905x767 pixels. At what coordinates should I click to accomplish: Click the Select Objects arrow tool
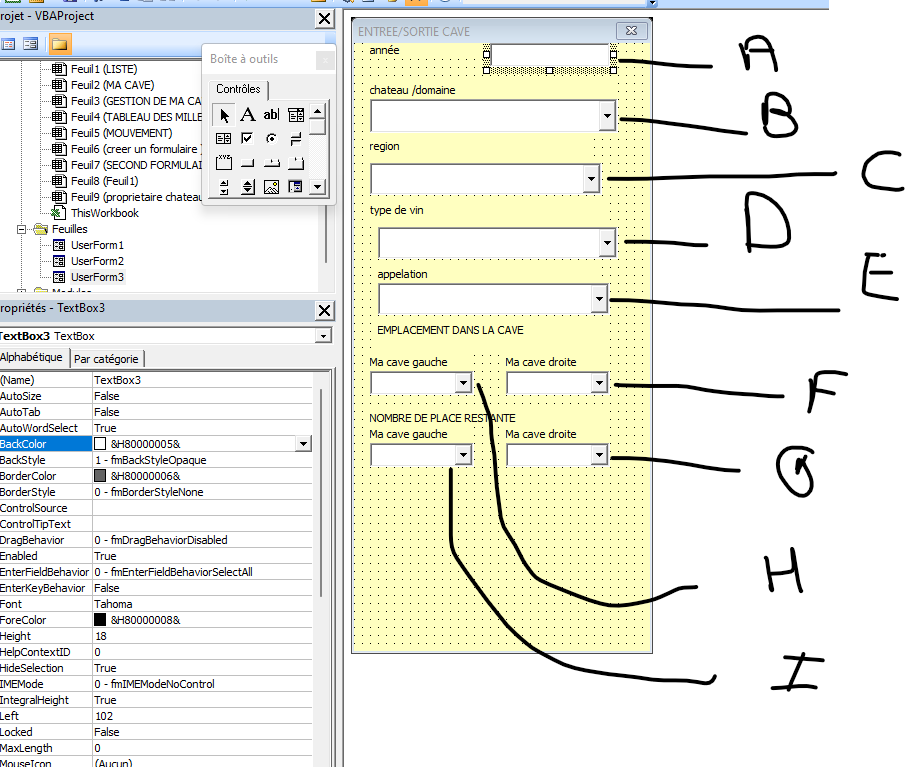[x=224, y=115]
